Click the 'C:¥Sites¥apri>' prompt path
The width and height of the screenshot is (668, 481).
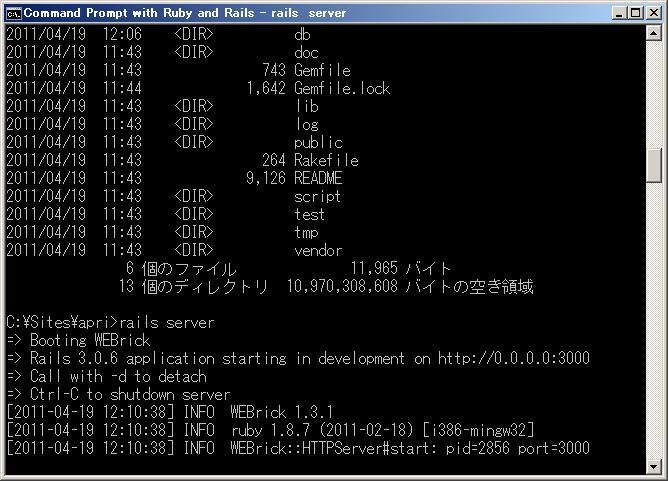[x=62, y=323]
